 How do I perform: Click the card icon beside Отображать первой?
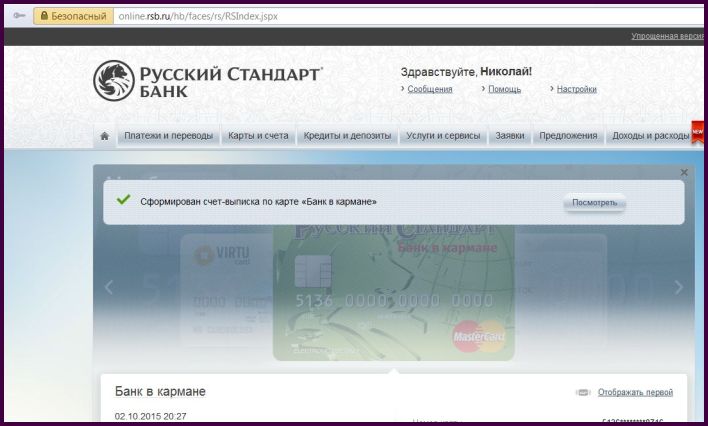pos(583,392)
